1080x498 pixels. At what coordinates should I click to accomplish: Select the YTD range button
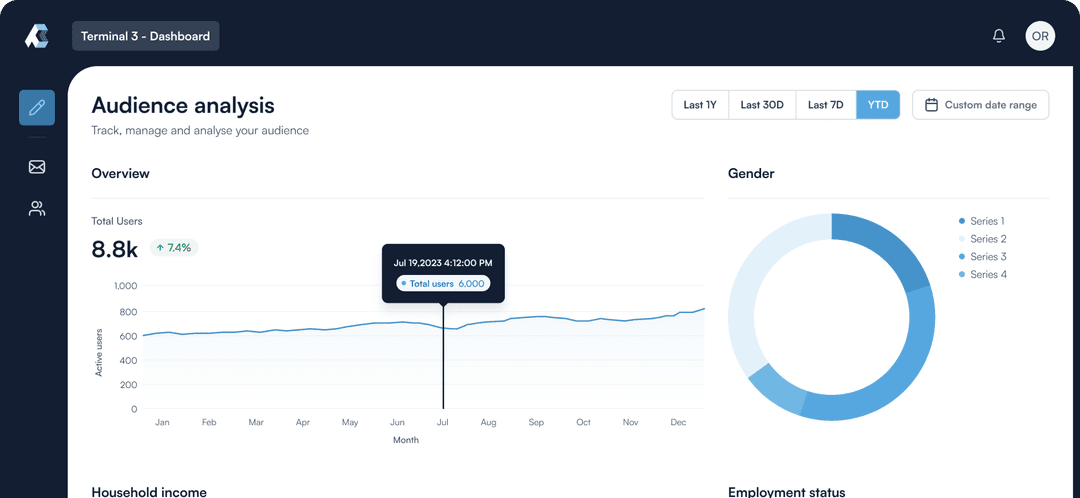[x=877, y=105]
